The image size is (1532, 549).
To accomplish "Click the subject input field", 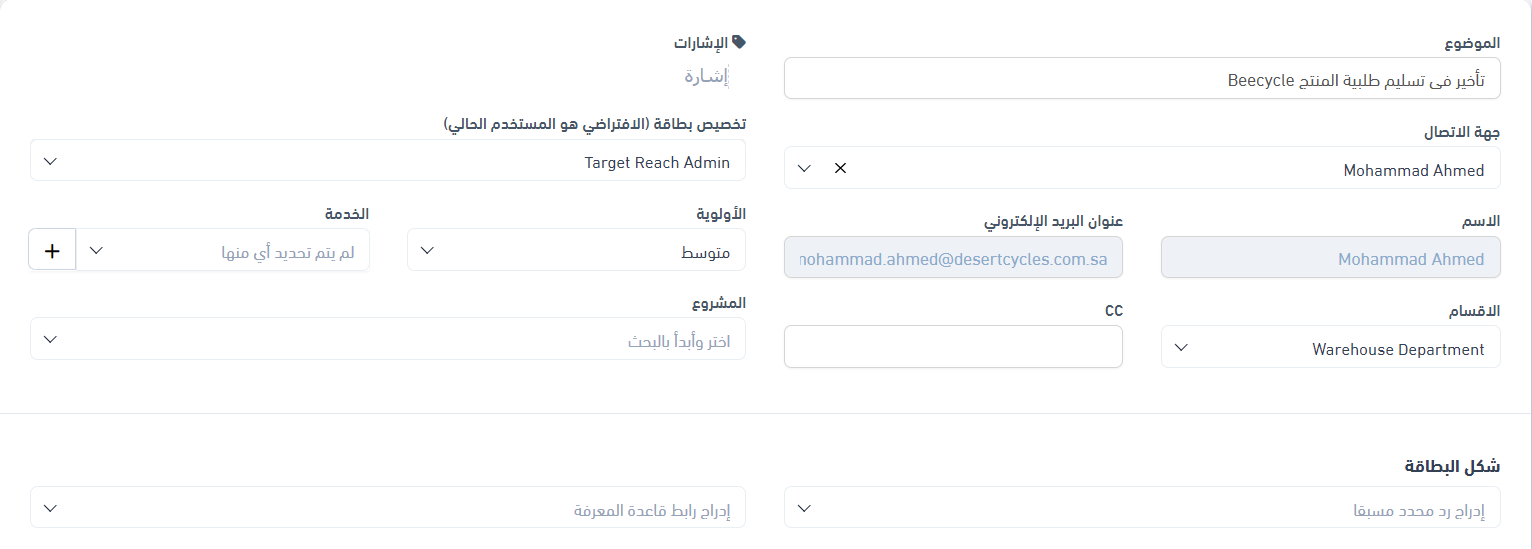I will (x=1142, y=78).
